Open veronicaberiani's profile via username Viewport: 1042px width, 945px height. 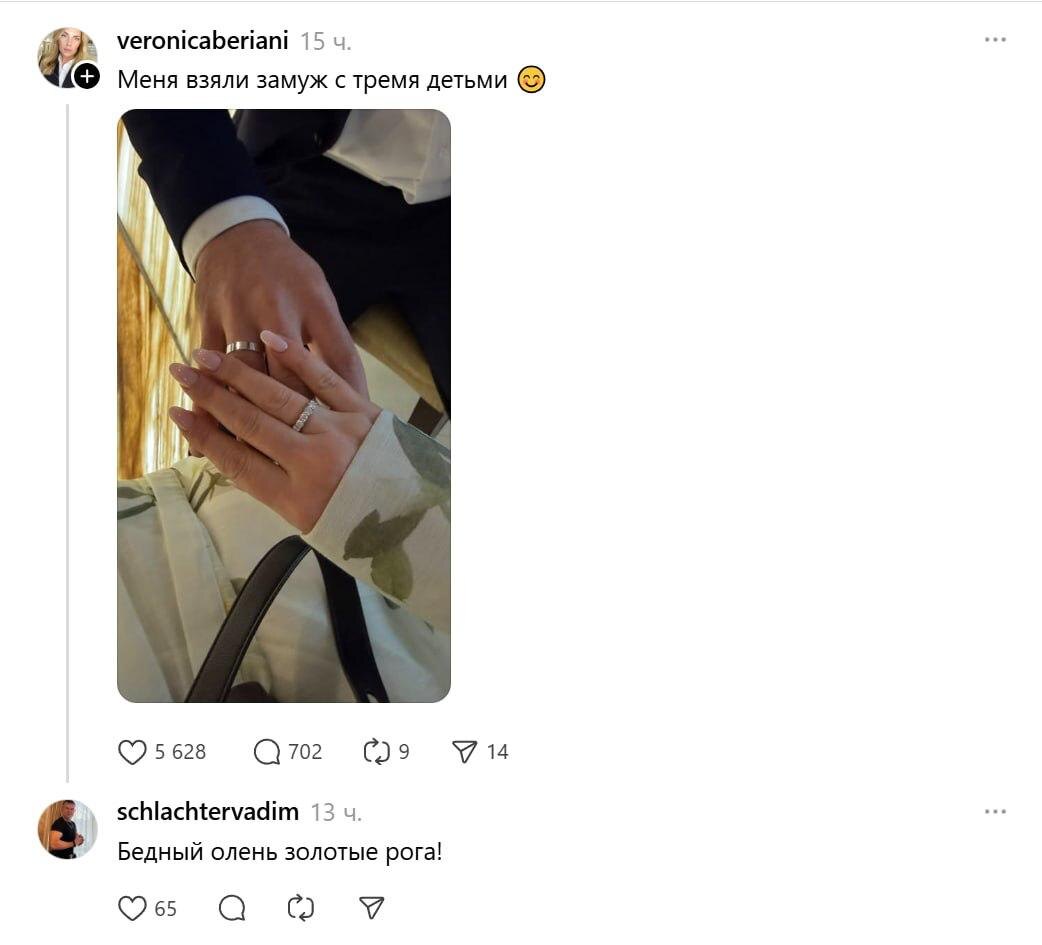(x=203, y=41)
